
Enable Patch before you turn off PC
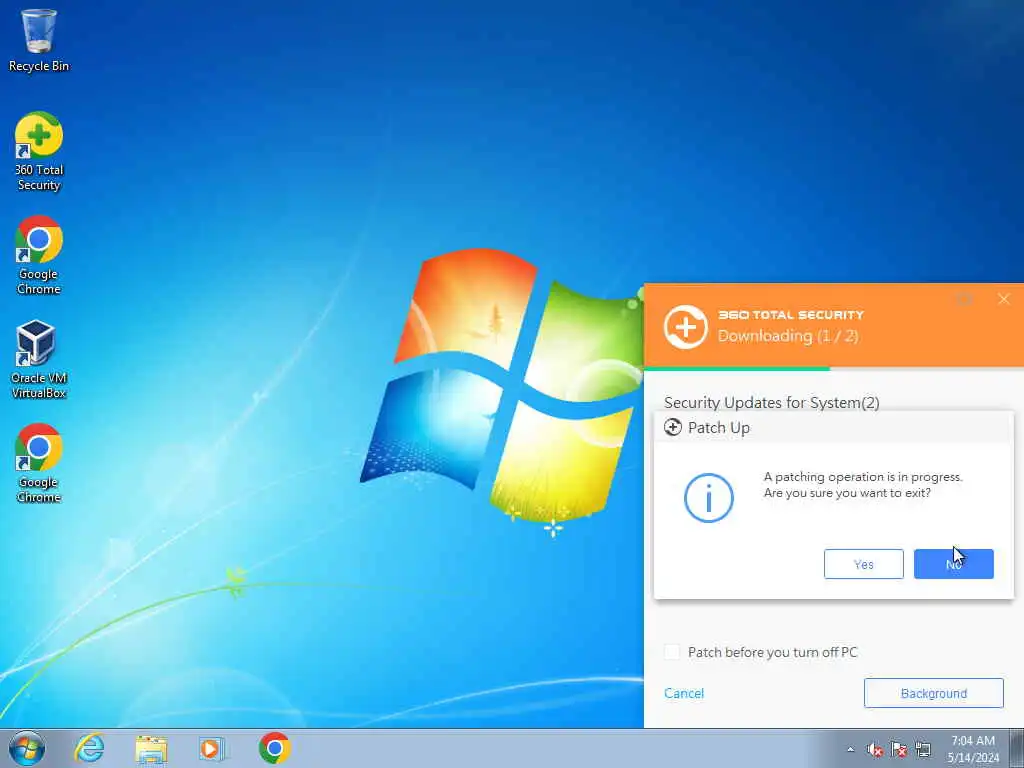(x=672, y=652)
